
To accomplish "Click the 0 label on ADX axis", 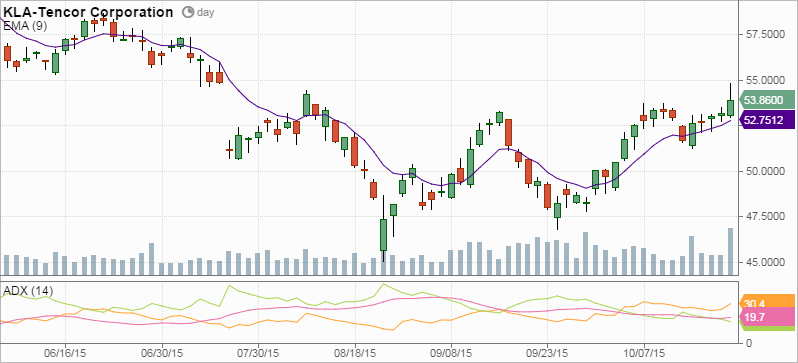I will [749, 343].
